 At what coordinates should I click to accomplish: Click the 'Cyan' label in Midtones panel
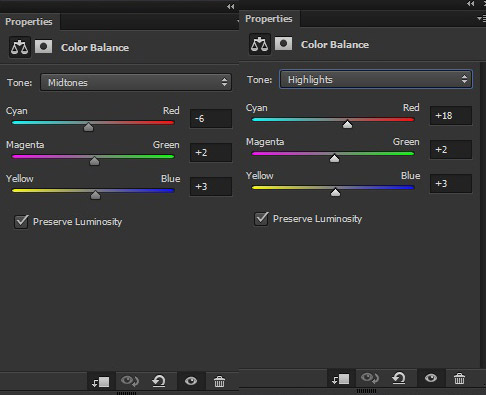(x=17, y=111)
